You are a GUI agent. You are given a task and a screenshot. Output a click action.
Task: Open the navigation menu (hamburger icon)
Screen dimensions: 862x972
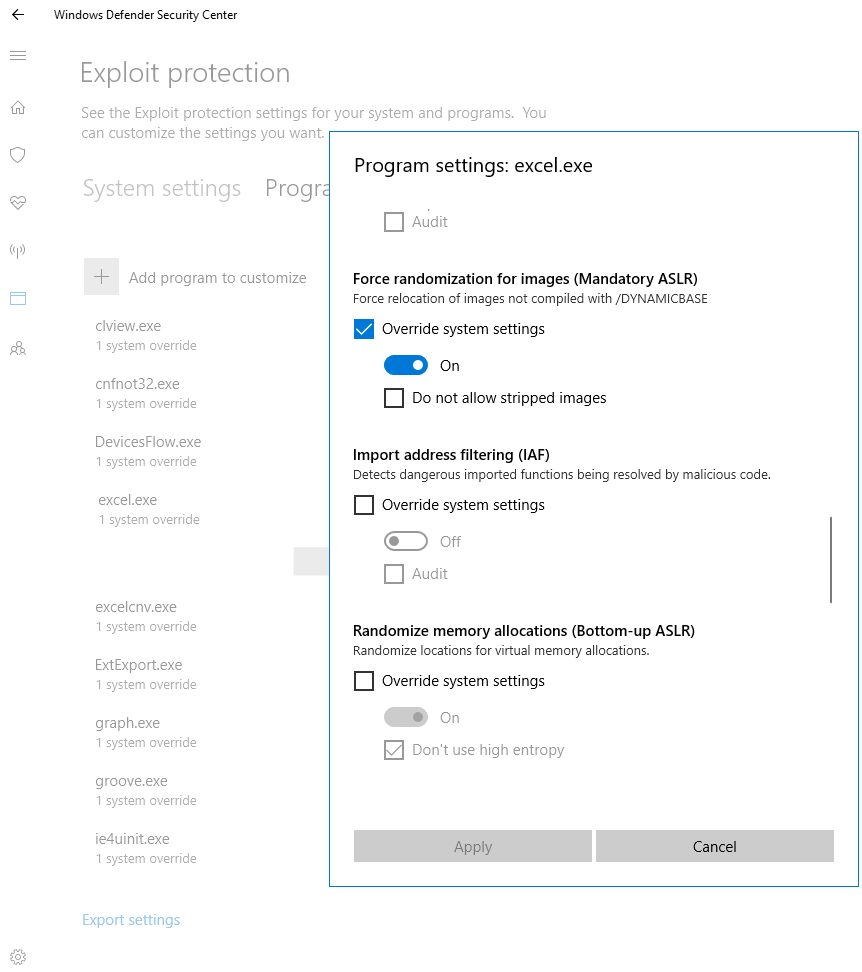[x=17, y=55]
